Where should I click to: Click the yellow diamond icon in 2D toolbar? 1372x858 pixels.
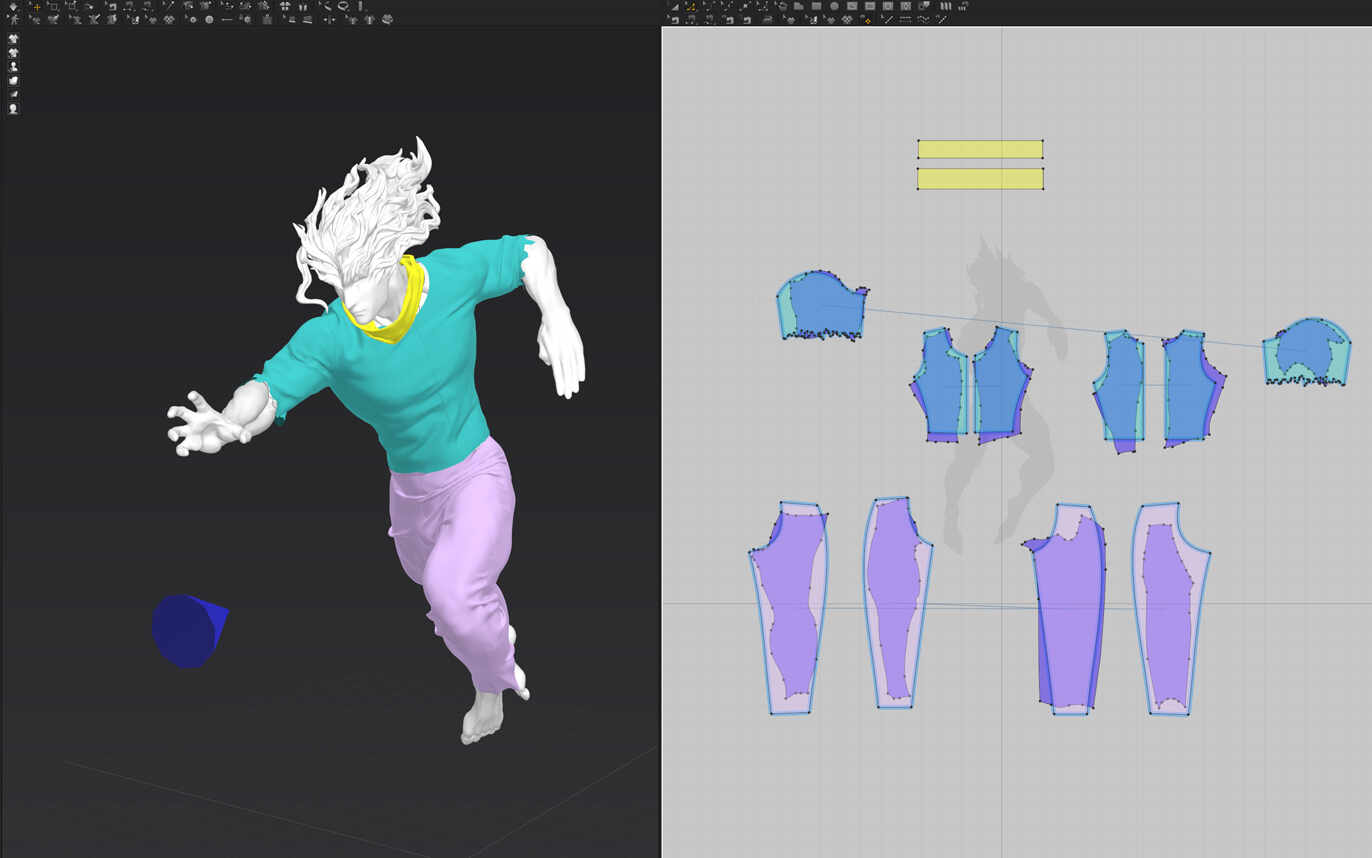click(866, 19)
